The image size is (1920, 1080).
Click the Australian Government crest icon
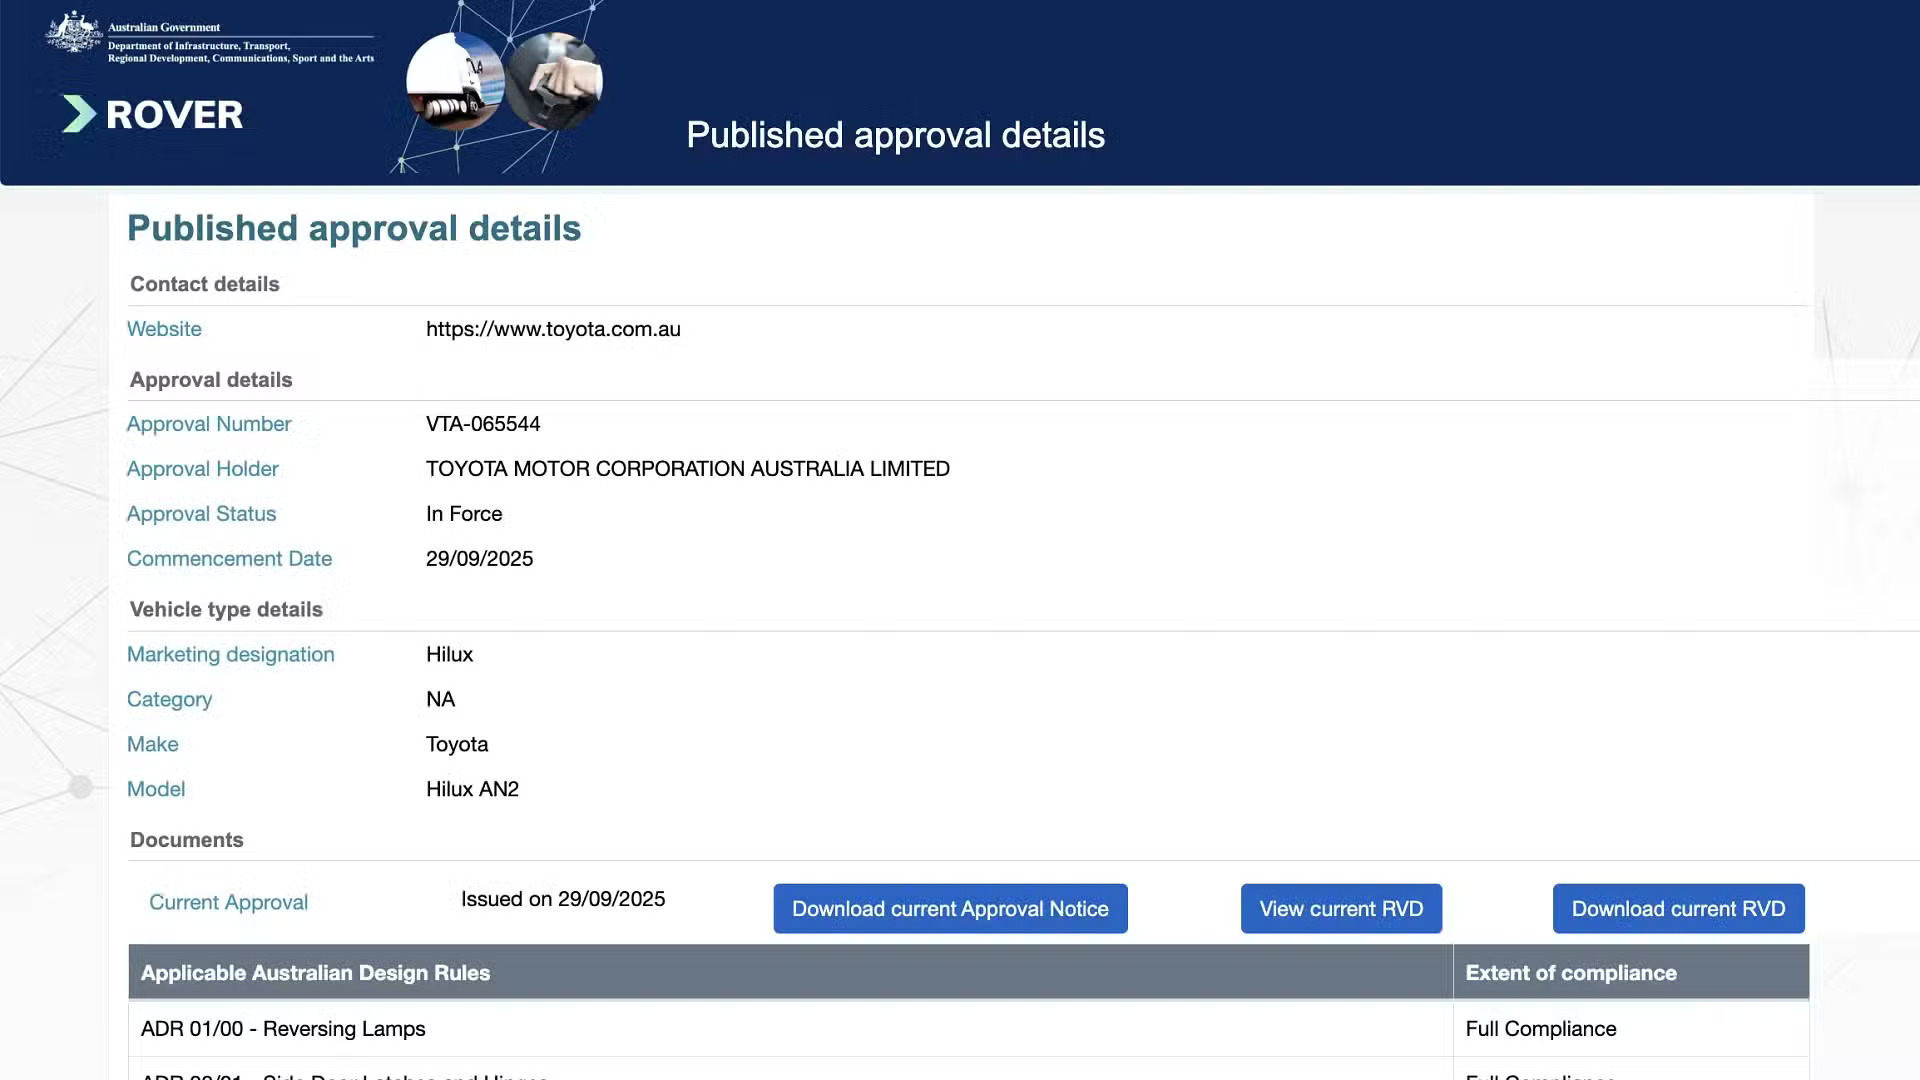tap(74, 34)
